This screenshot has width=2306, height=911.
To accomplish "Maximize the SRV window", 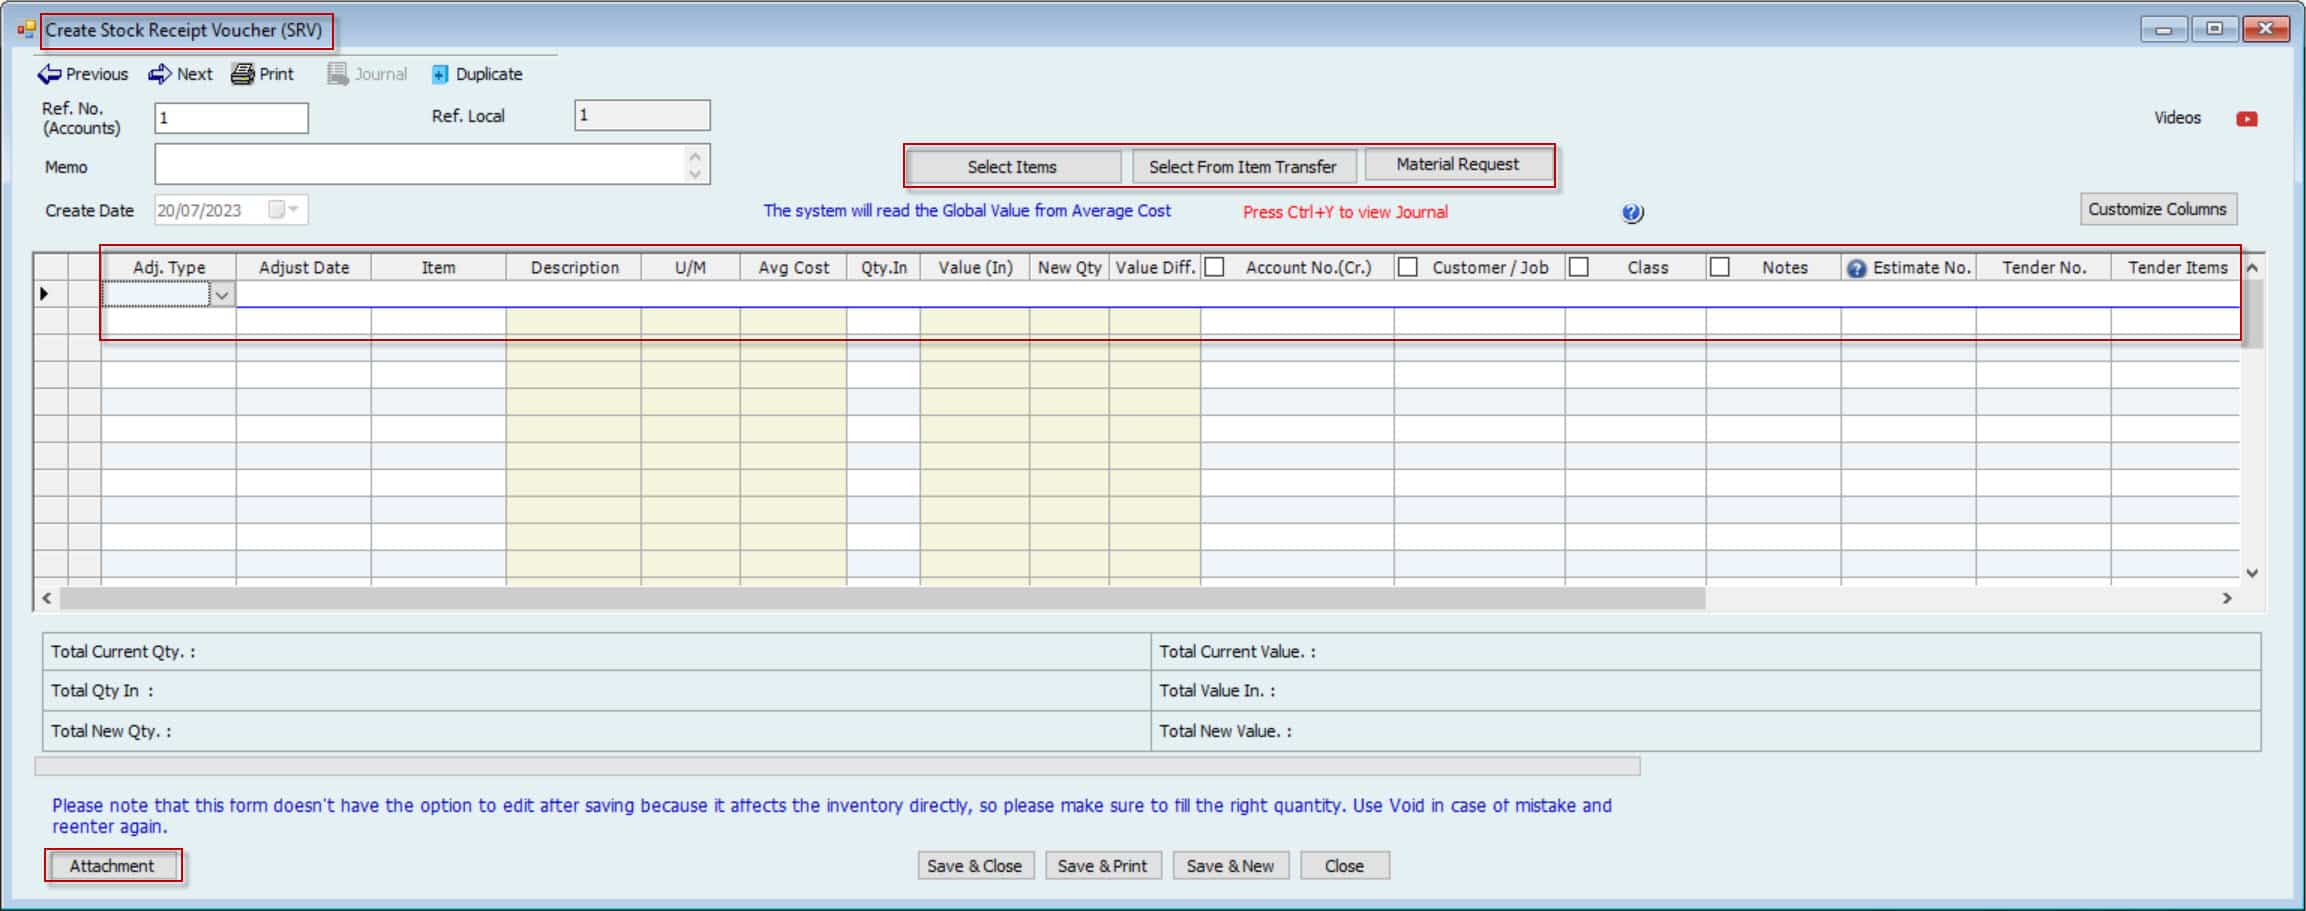I will coord(2214,29).
